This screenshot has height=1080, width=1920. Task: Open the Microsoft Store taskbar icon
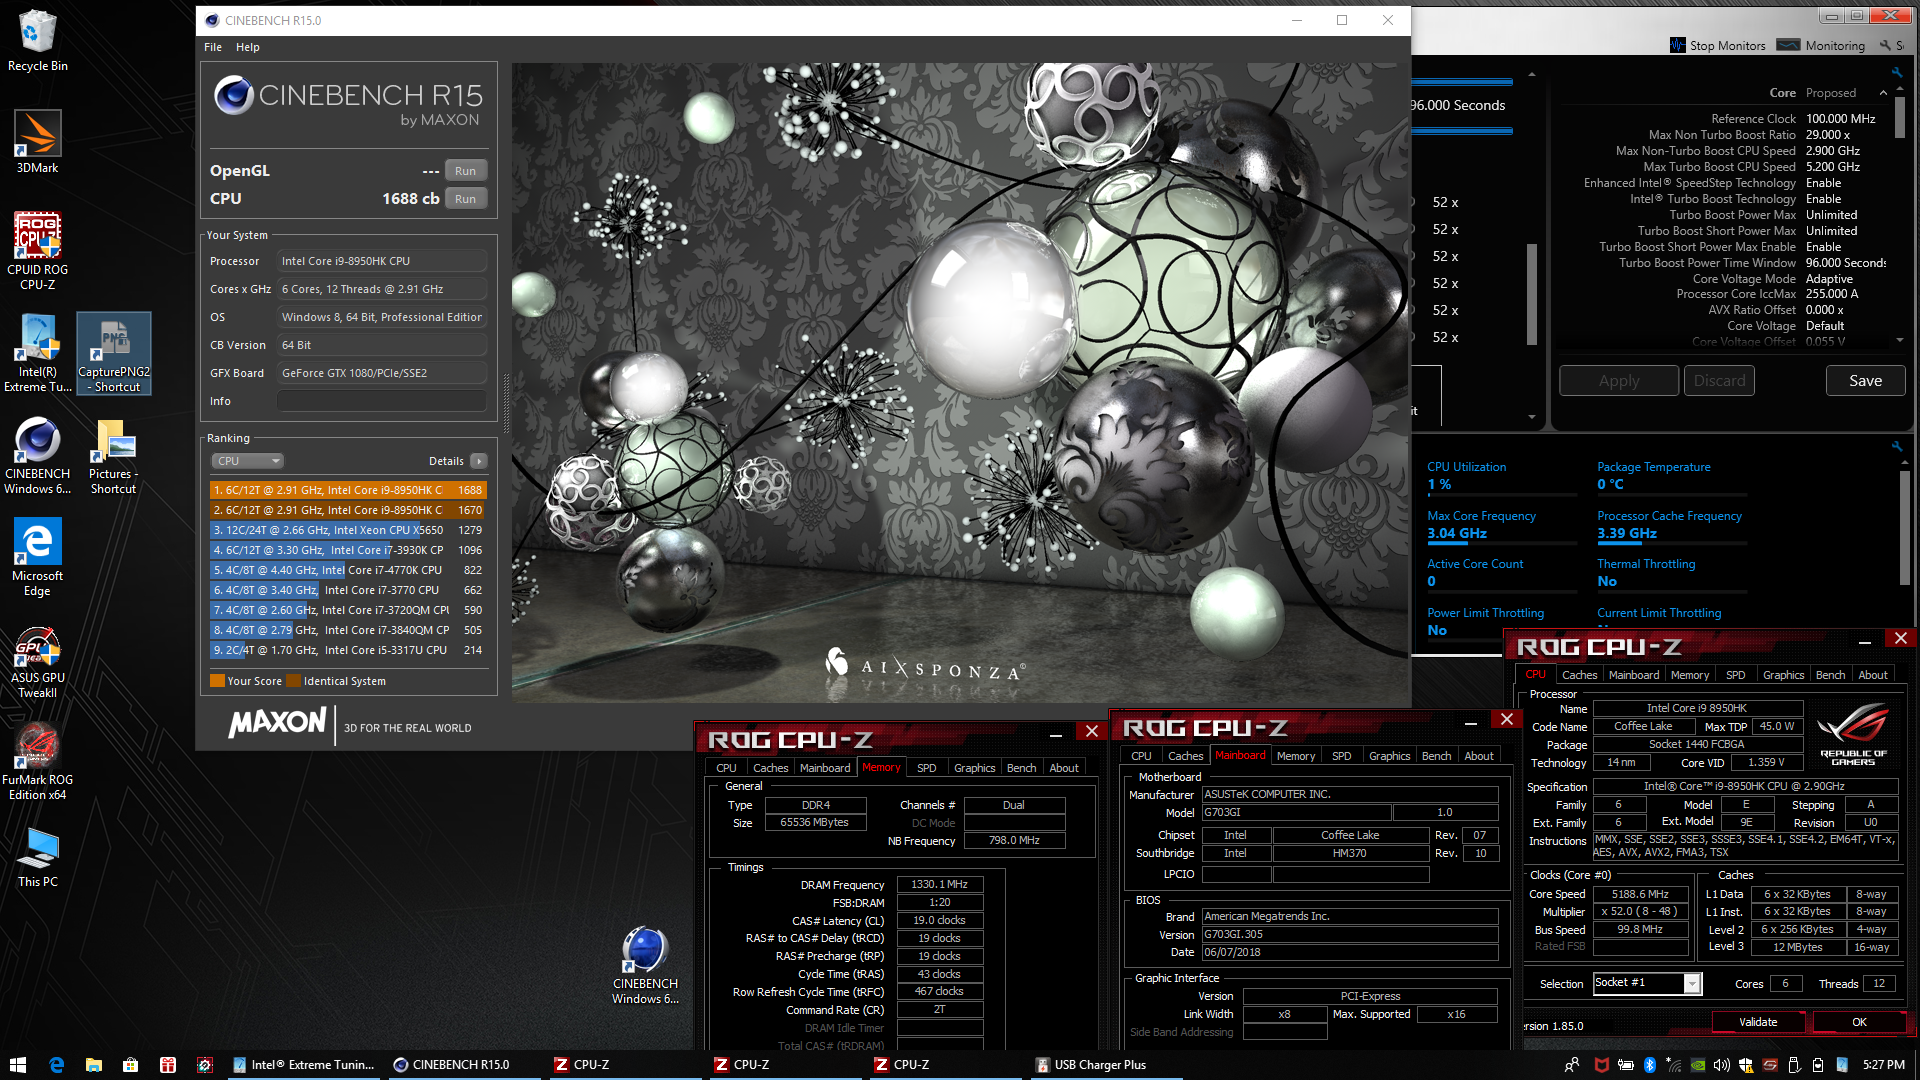130,1065
